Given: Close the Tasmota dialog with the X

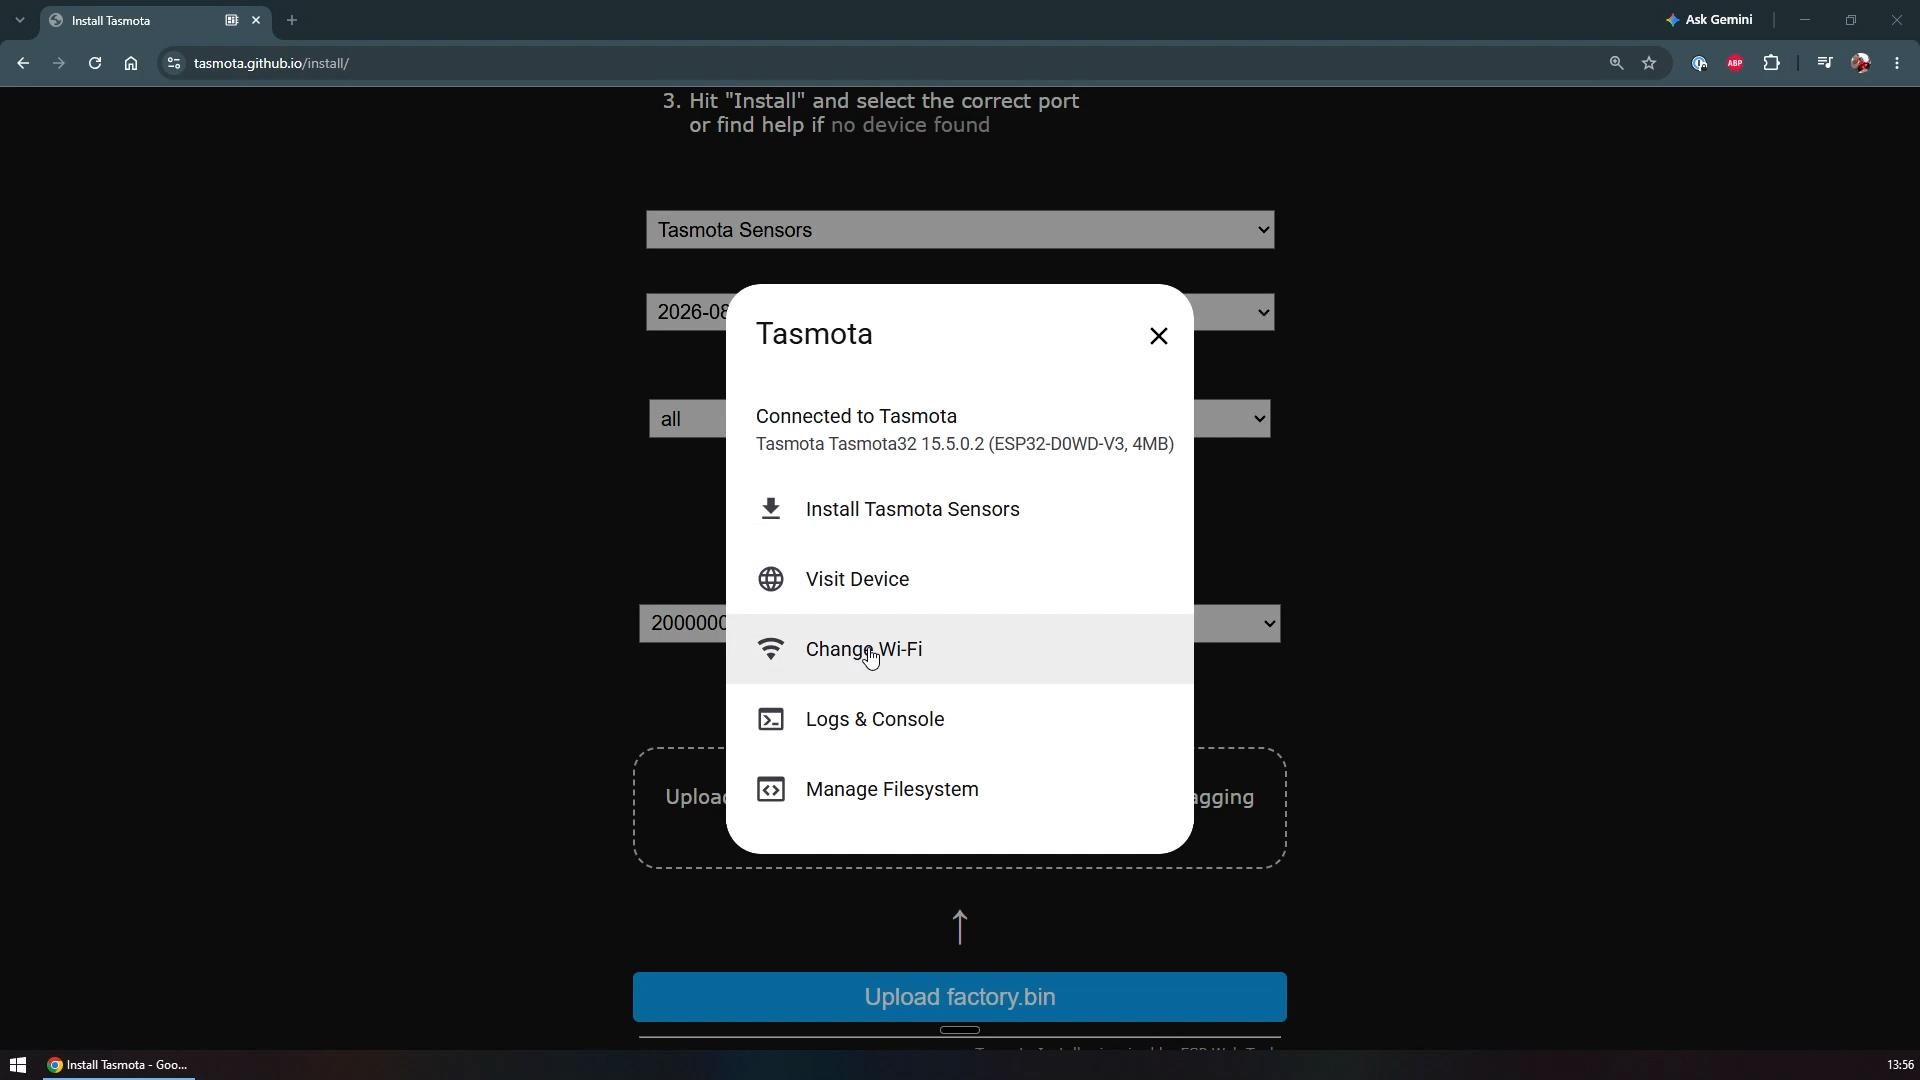Looking at the screenshot, I should (1158, 336).
